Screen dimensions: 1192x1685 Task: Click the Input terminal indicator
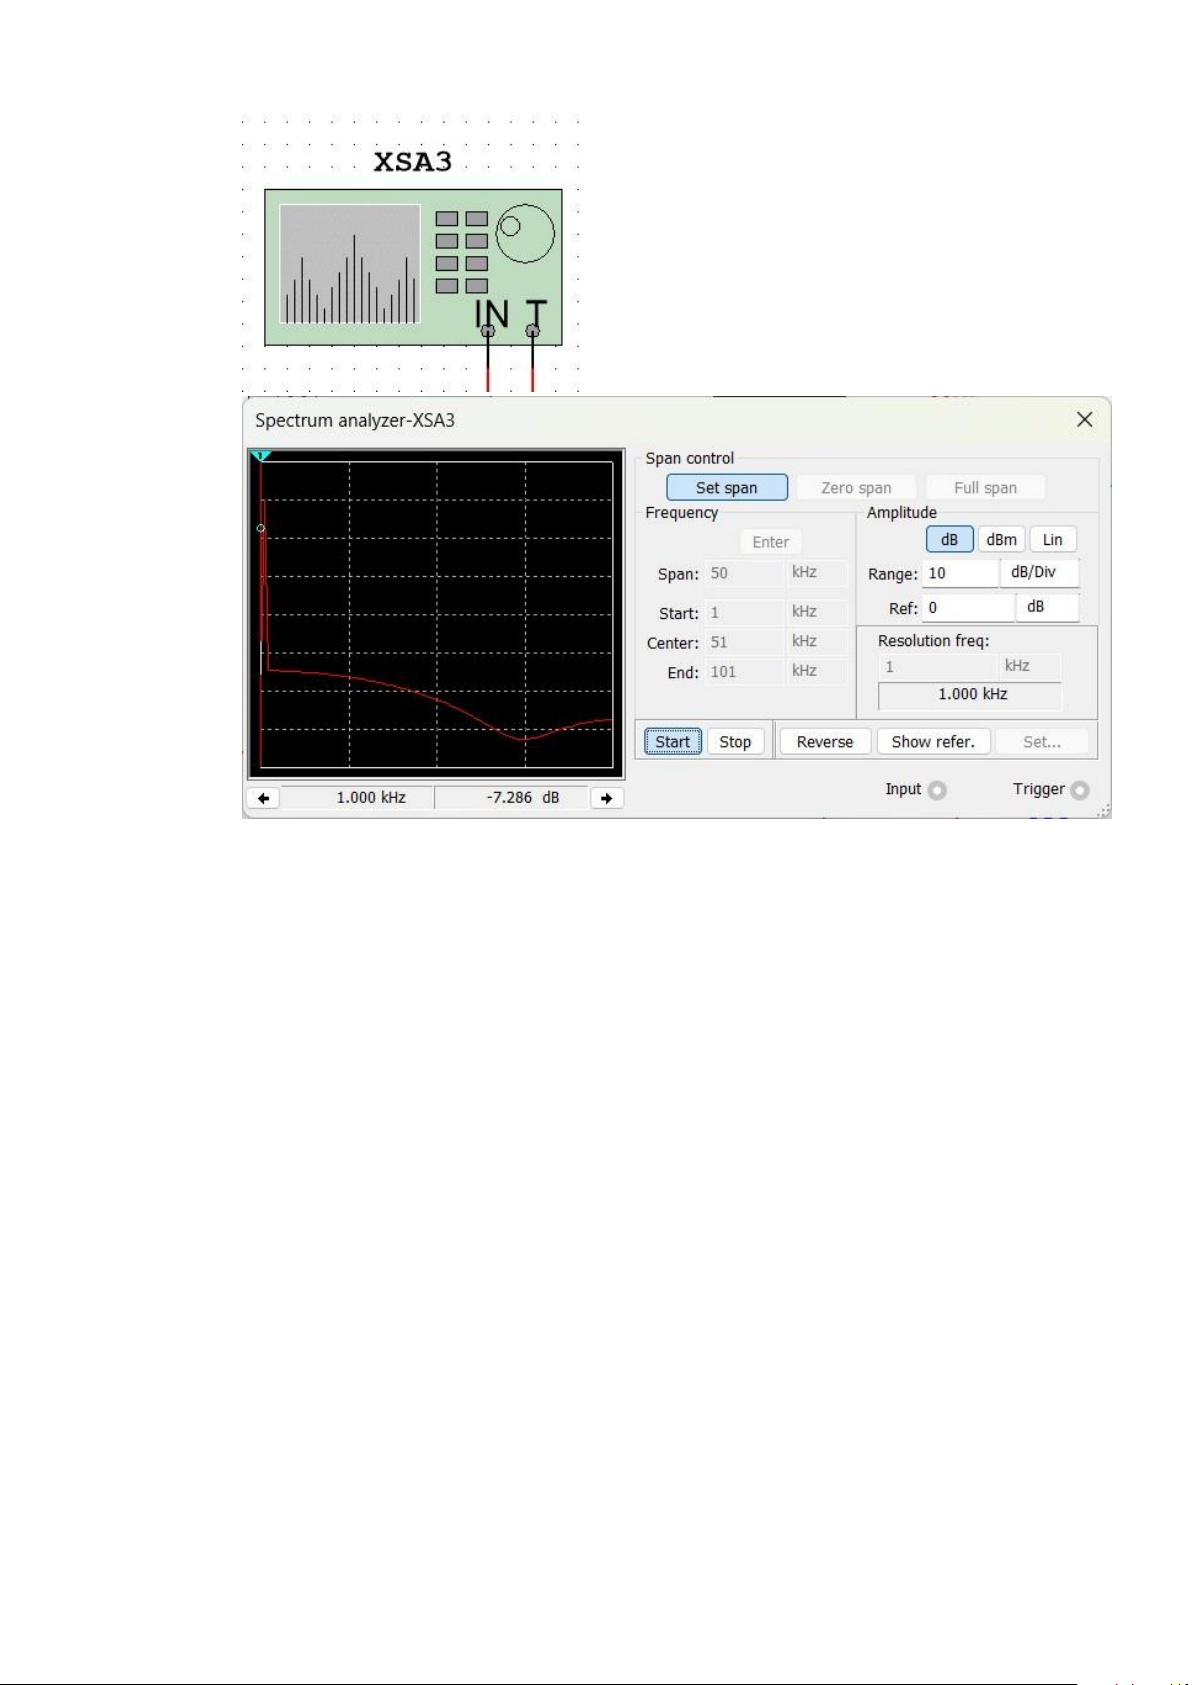point(937,790)
